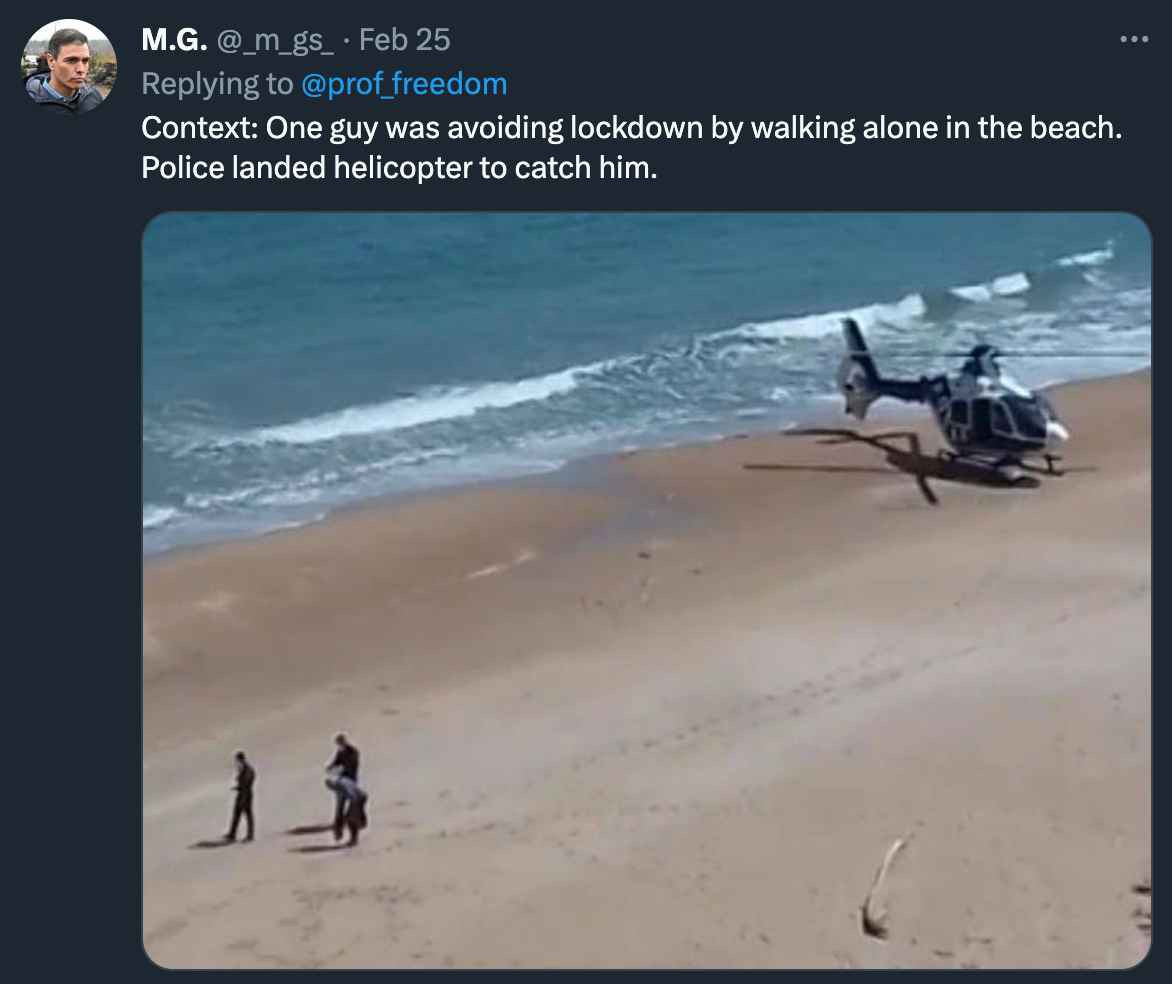Image resolution: width=1172 pixels, height=984 pixels.
Task: Open M.G.'s profile picture avatar
Action: point(69,66)
